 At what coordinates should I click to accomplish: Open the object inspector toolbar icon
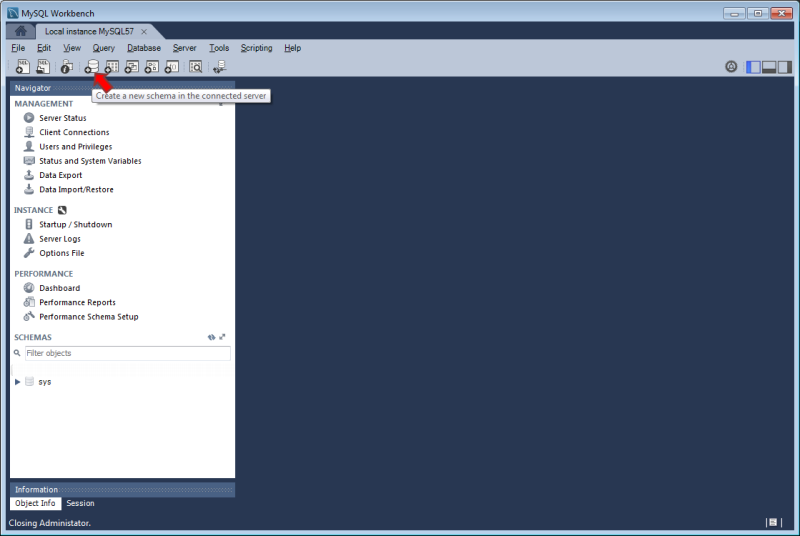[66, 66]
